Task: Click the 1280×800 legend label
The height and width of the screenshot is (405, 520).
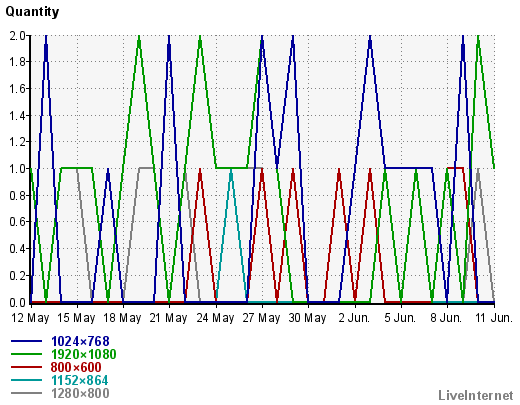Action: (x=80, y=393)
